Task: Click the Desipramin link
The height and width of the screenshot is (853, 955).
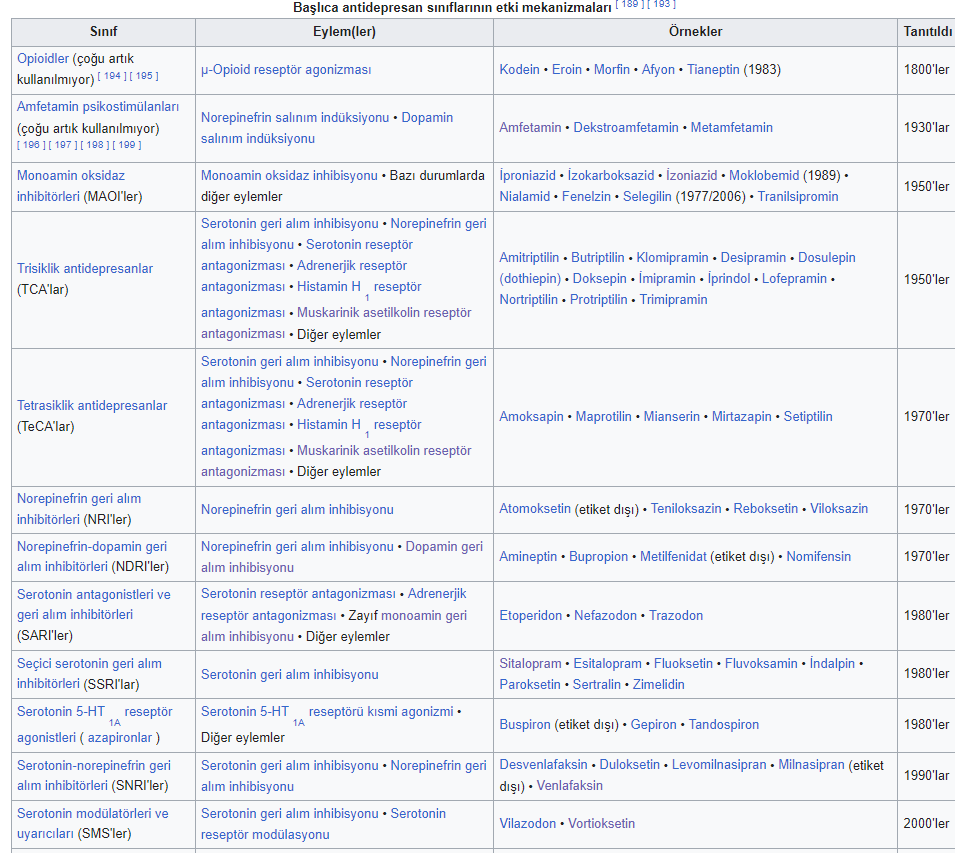Action: point(753,258)
